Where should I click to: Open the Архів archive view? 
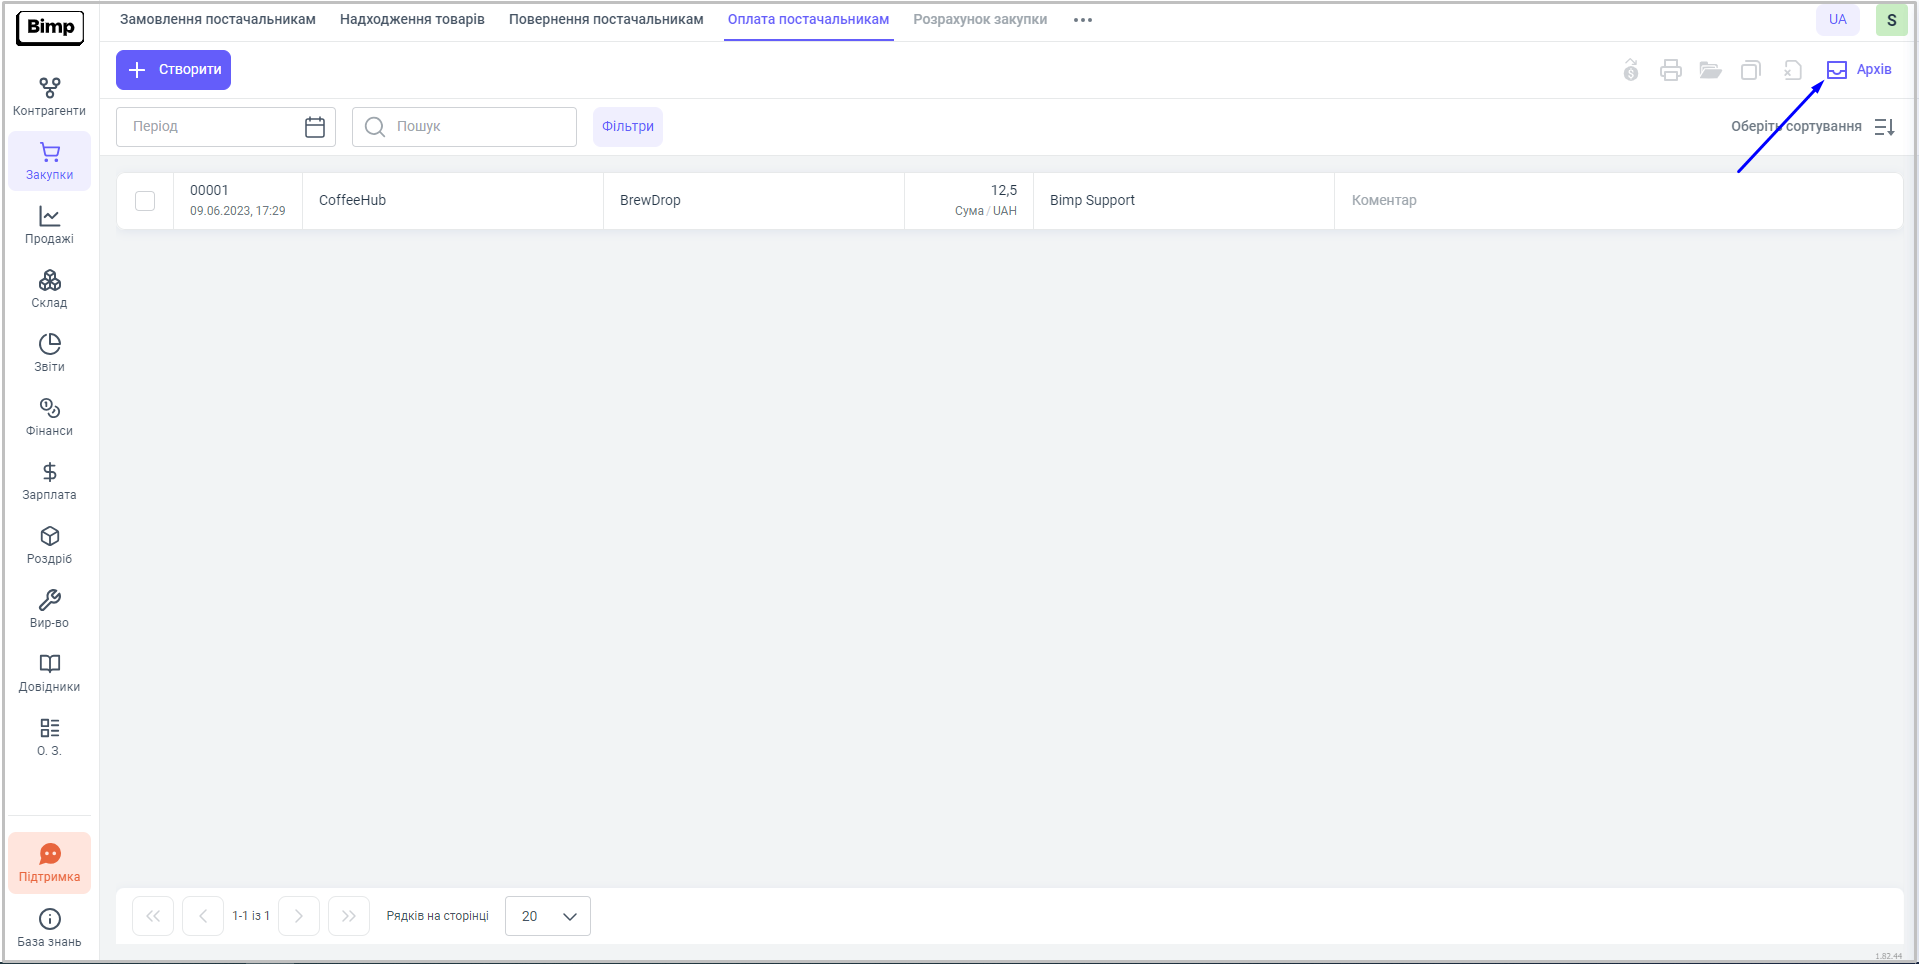[1859, 70]
